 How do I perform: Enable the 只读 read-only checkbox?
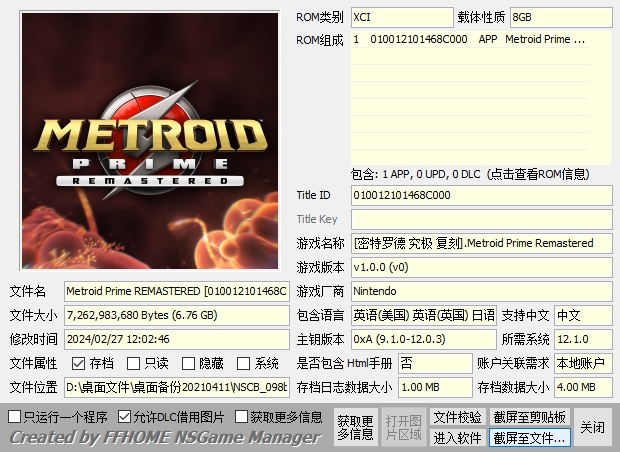134,363
